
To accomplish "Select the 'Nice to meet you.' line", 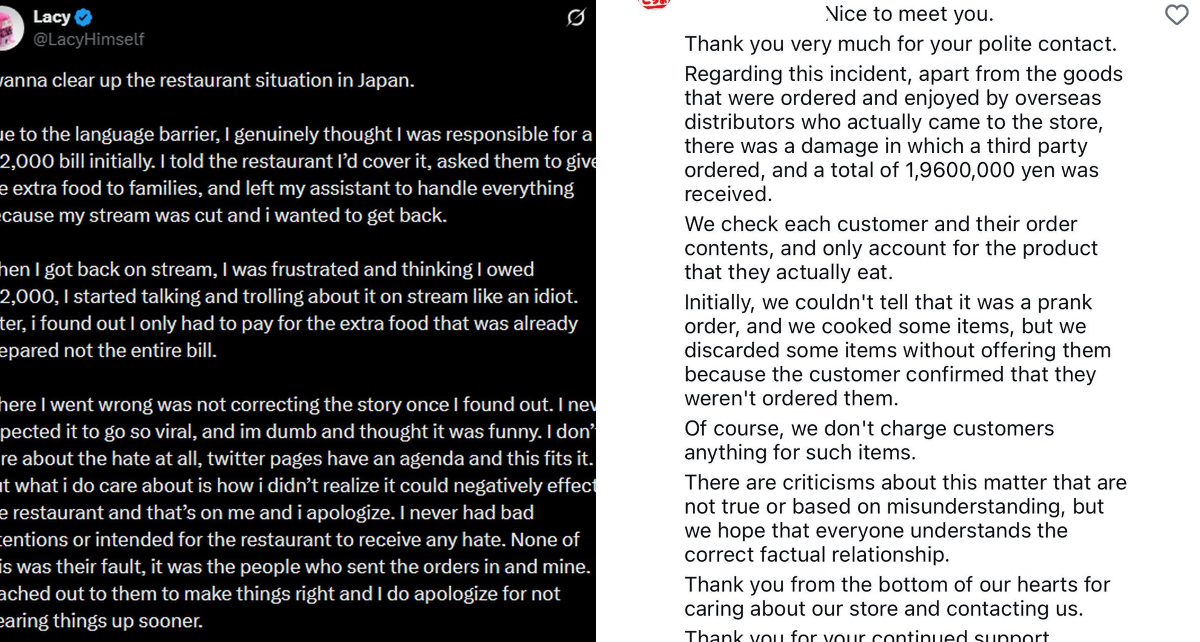I will click(x=909, y=14).
